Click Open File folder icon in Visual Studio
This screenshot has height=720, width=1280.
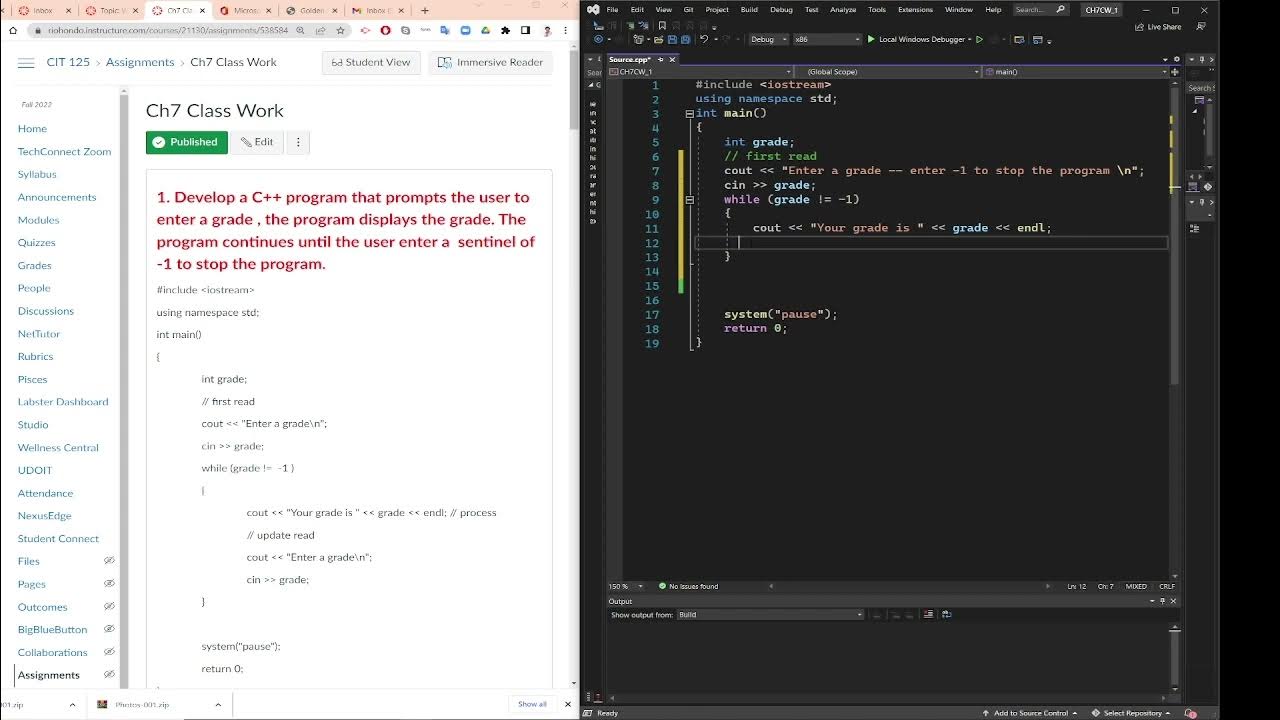pos(658,39)
